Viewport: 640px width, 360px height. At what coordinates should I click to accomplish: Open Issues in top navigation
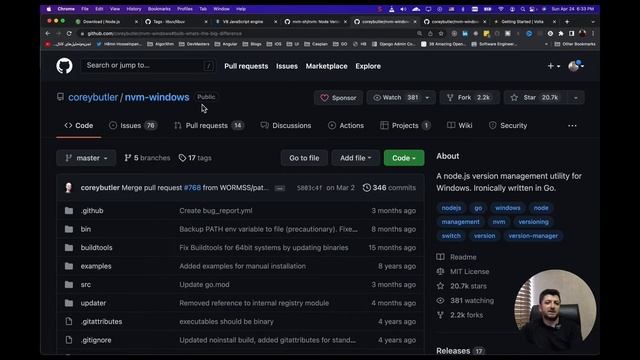(287, 66)
